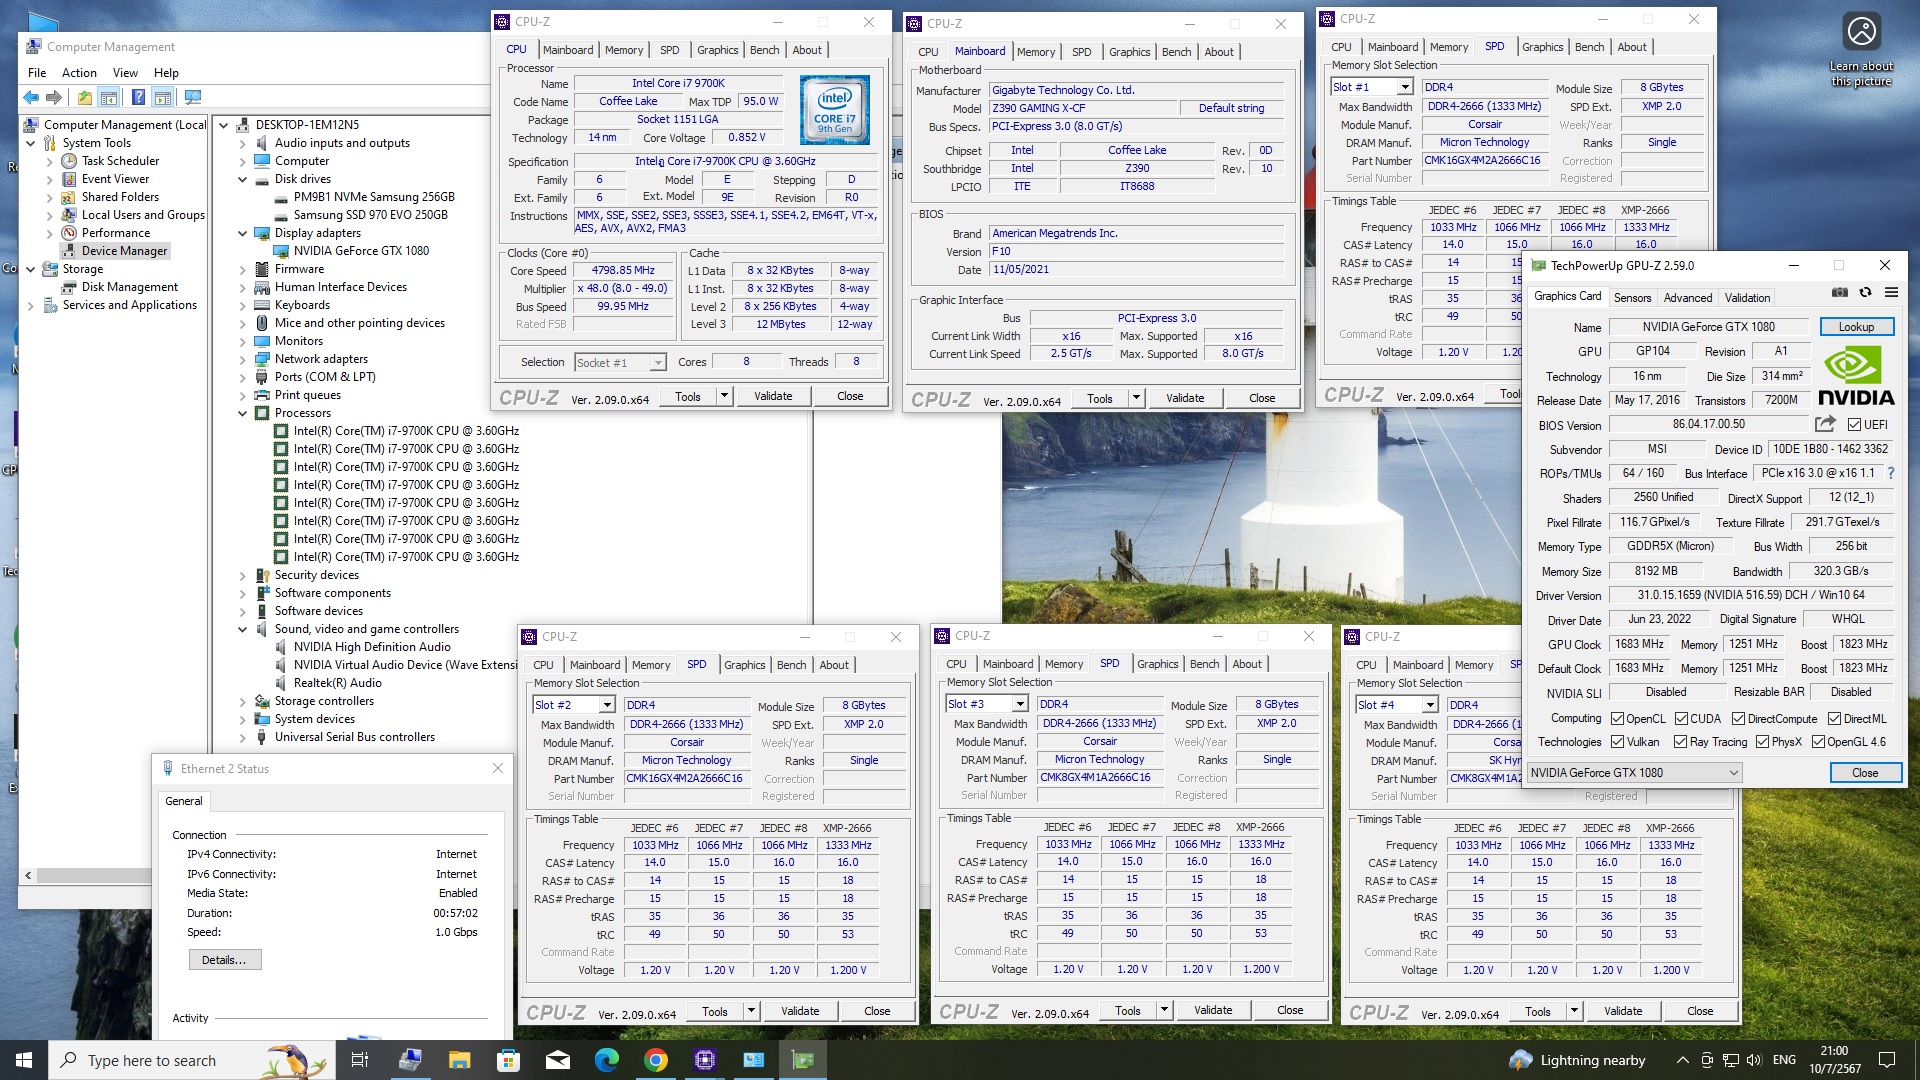
Task: Take GPU-Z screenshot with camera icon
Action: [x=1840, y=292]
